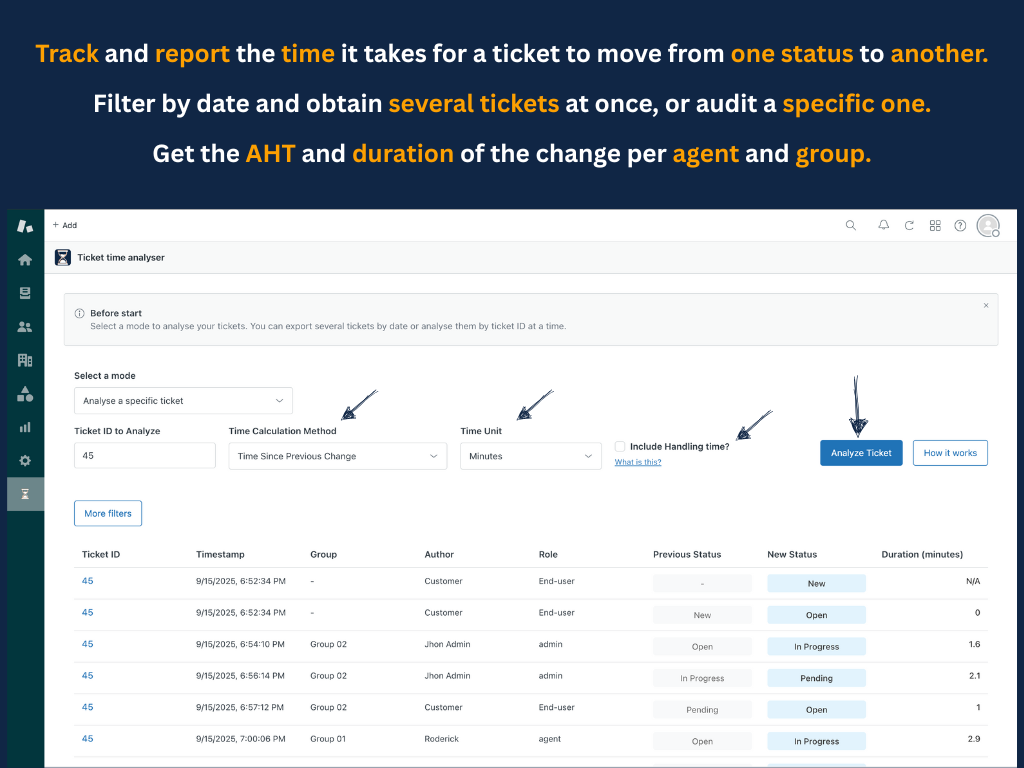Click the refresh icon in top bar
This screenshot has height=768, width=1024.
coord(909,225)
